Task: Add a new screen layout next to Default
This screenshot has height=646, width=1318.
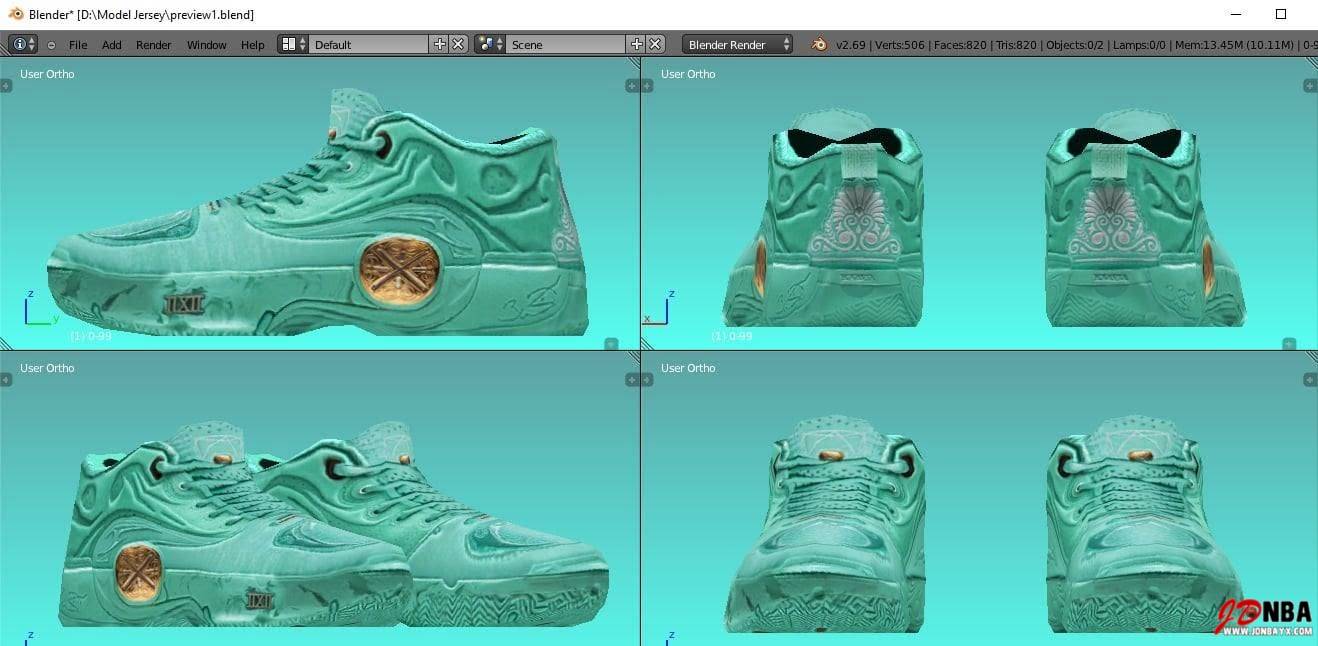Action: click(439, 44)
